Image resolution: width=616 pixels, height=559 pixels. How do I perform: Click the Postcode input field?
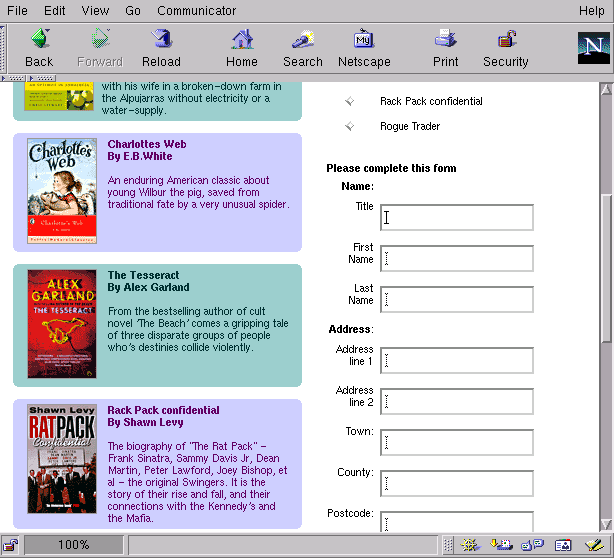(457, 522)
